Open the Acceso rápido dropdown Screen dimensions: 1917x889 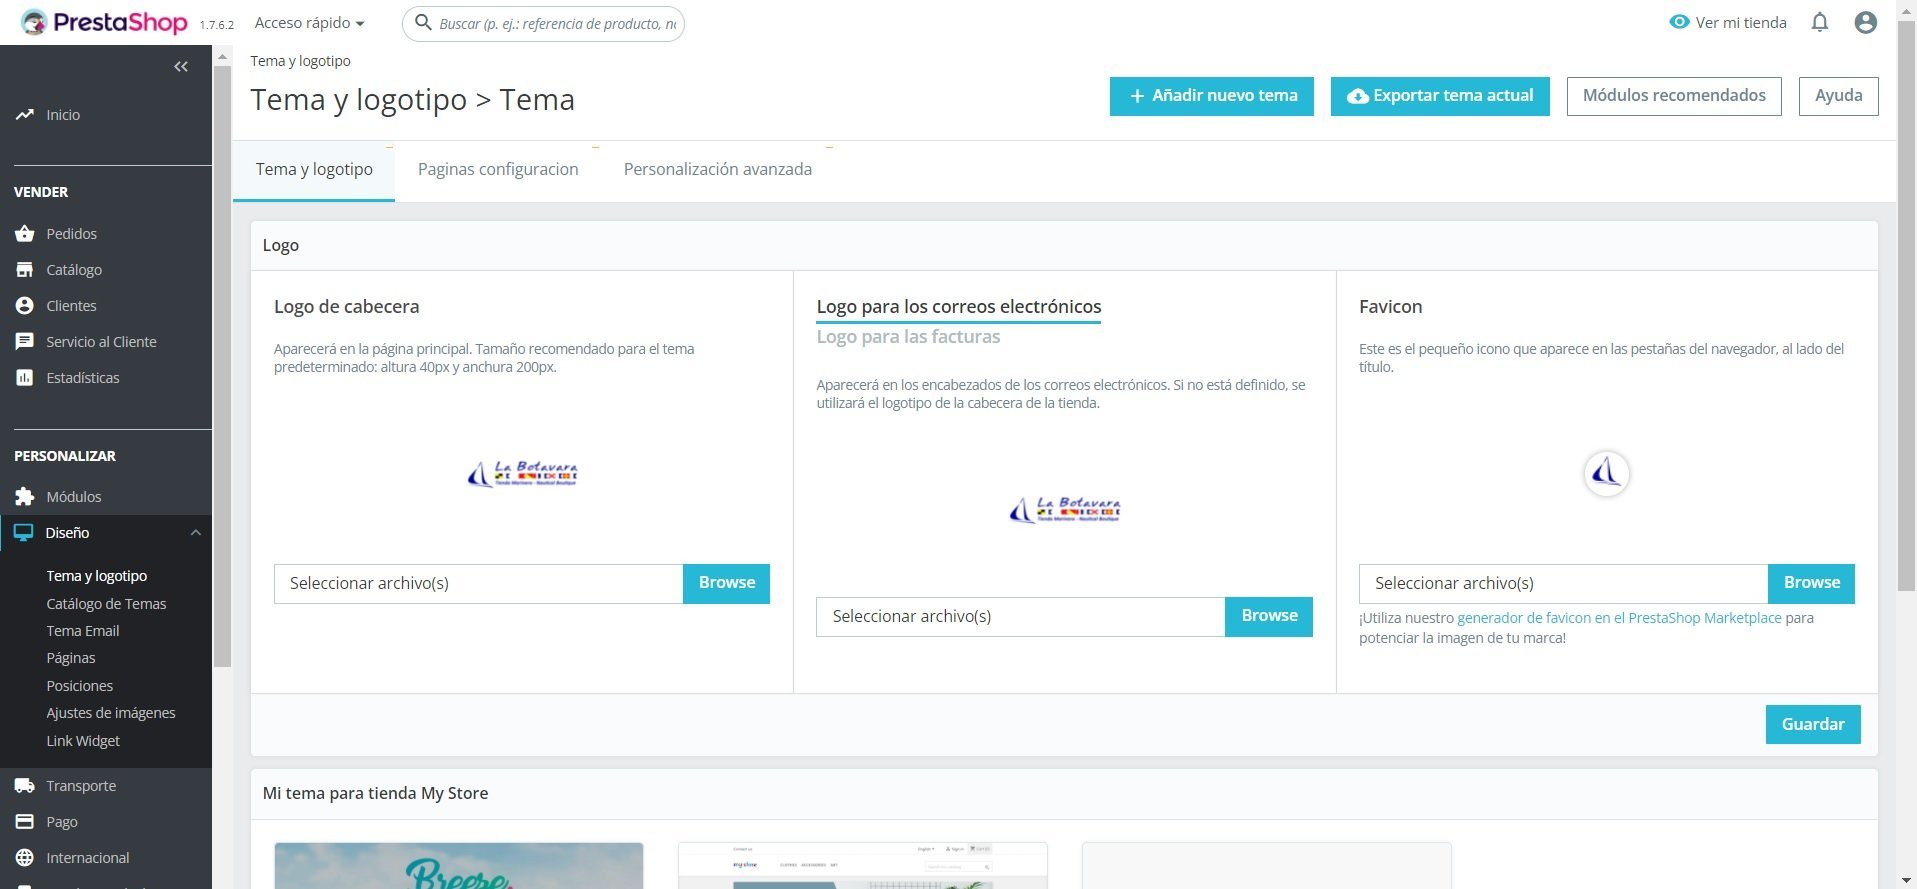click(x=309, y=22)
